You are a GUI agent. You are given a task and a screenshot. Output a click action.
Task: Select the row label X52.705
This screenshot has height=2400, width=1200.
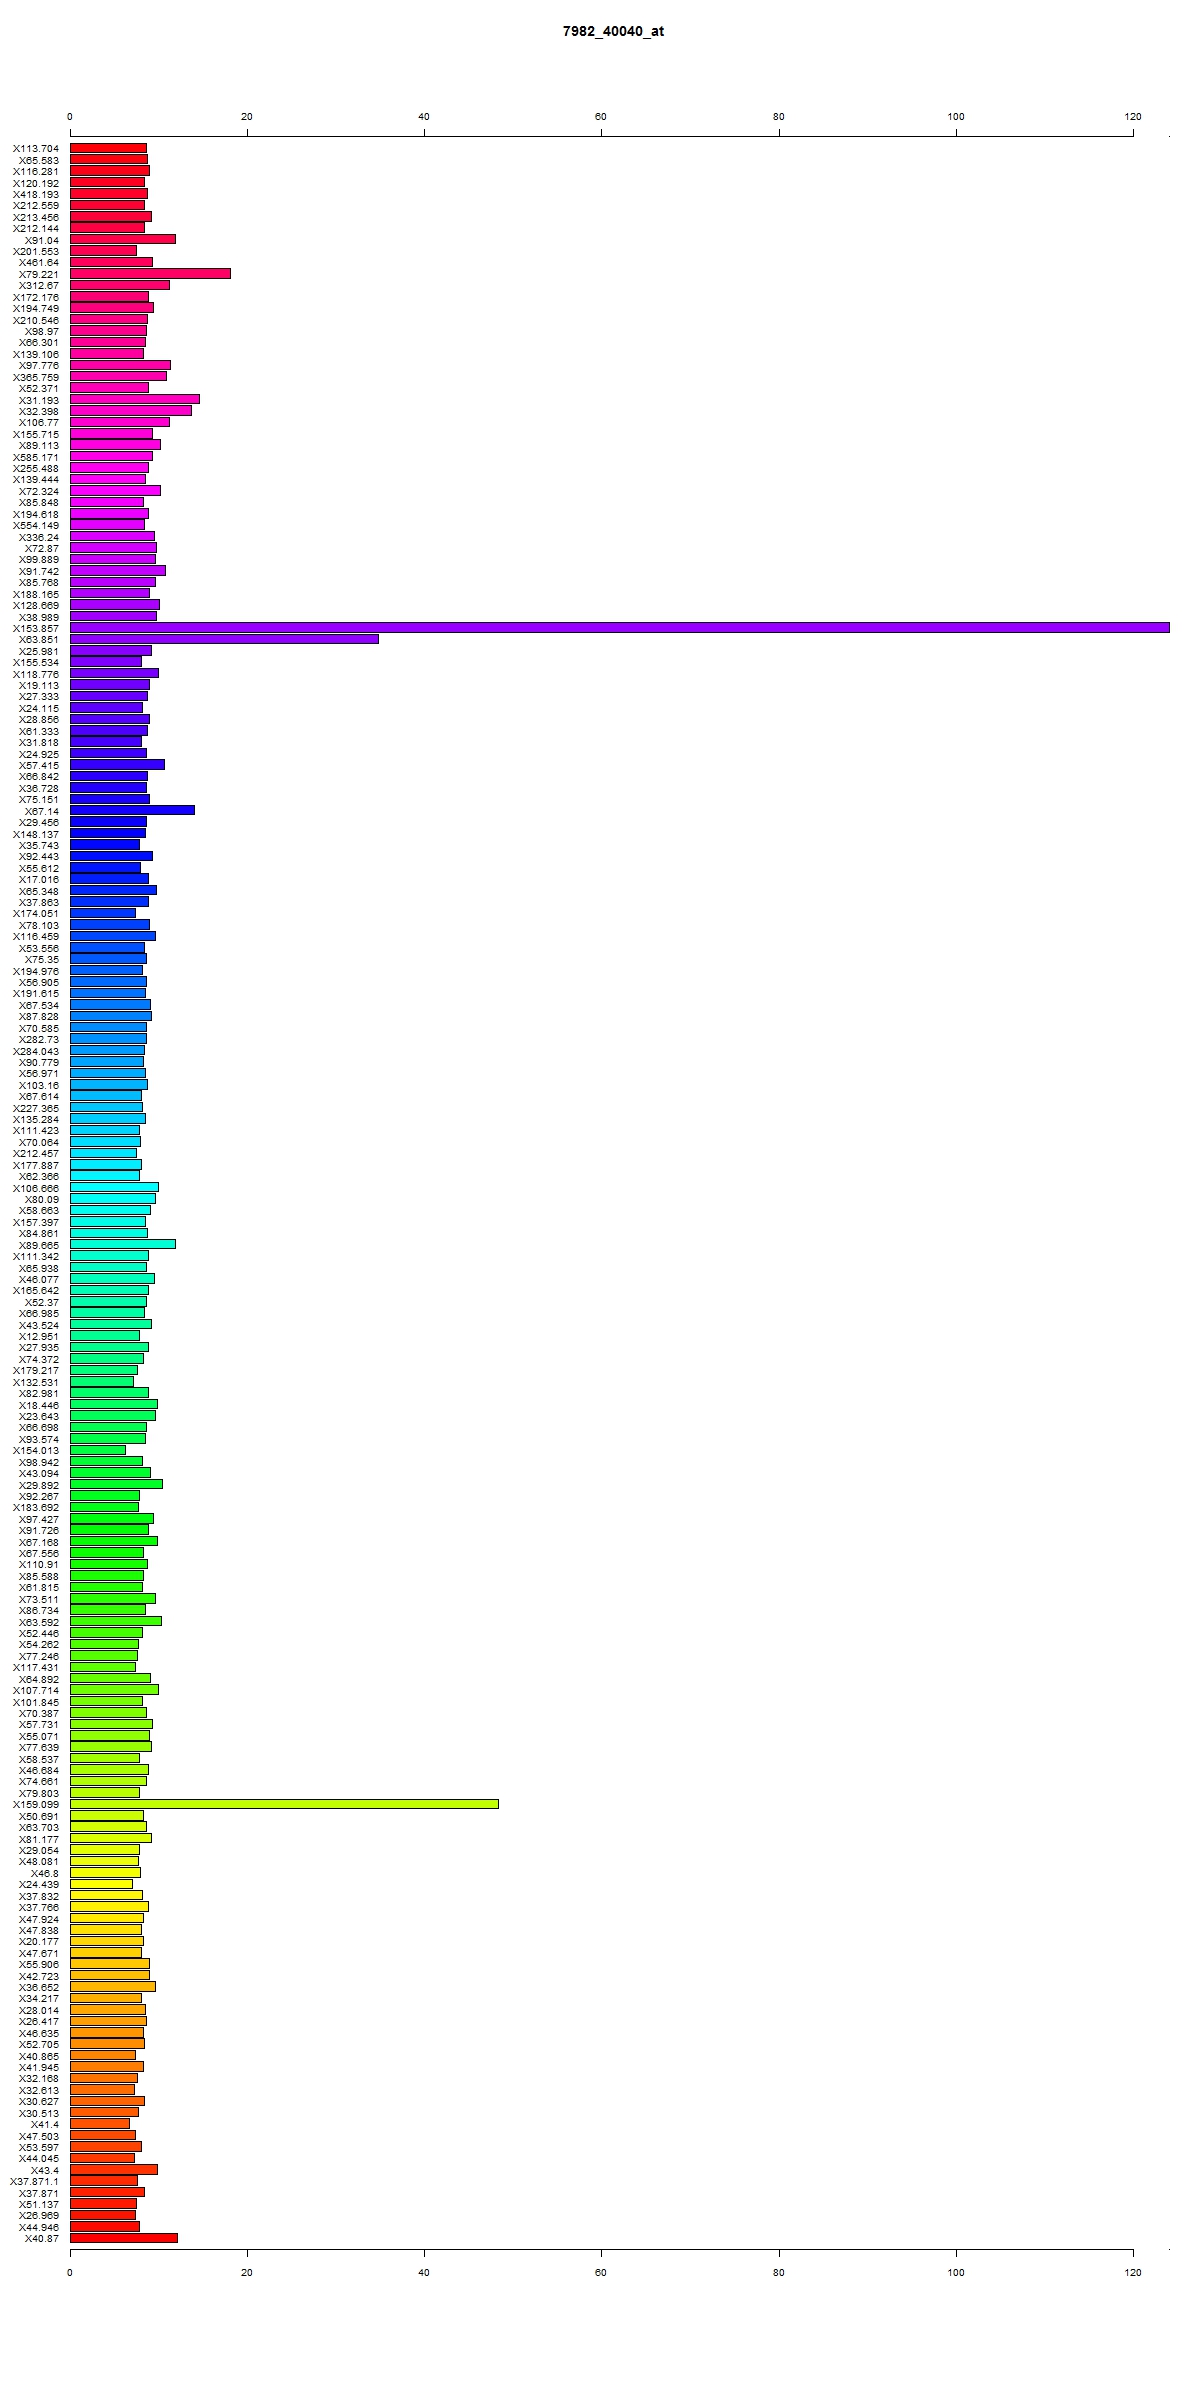tap(39, 2045)
